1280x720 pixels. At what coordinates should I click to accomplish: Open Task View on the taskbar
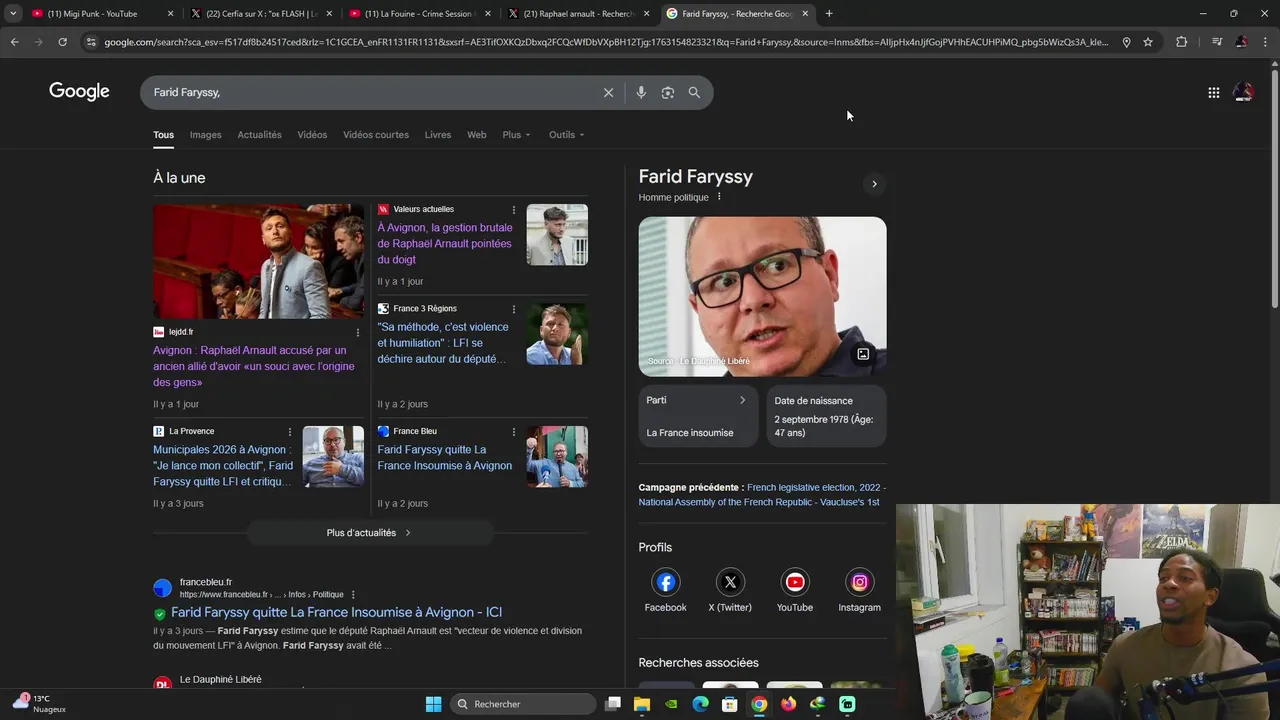[x=613, y=704]
